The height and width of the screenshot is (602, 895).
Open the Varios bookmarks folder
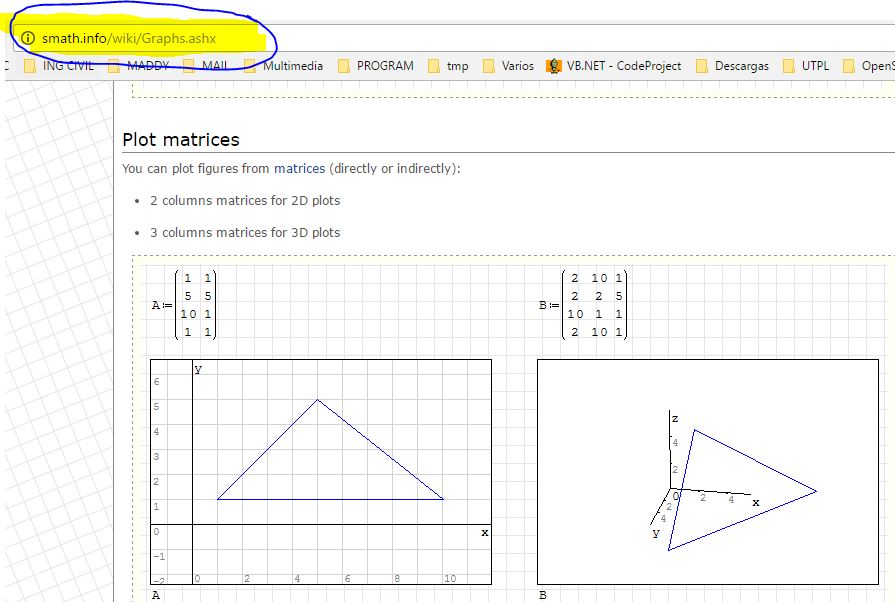(x=508, y=66)
